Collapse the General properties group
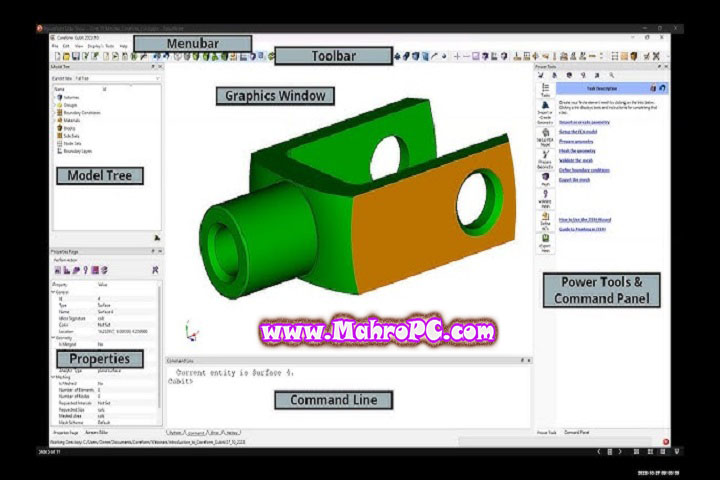 coord(53,292)
